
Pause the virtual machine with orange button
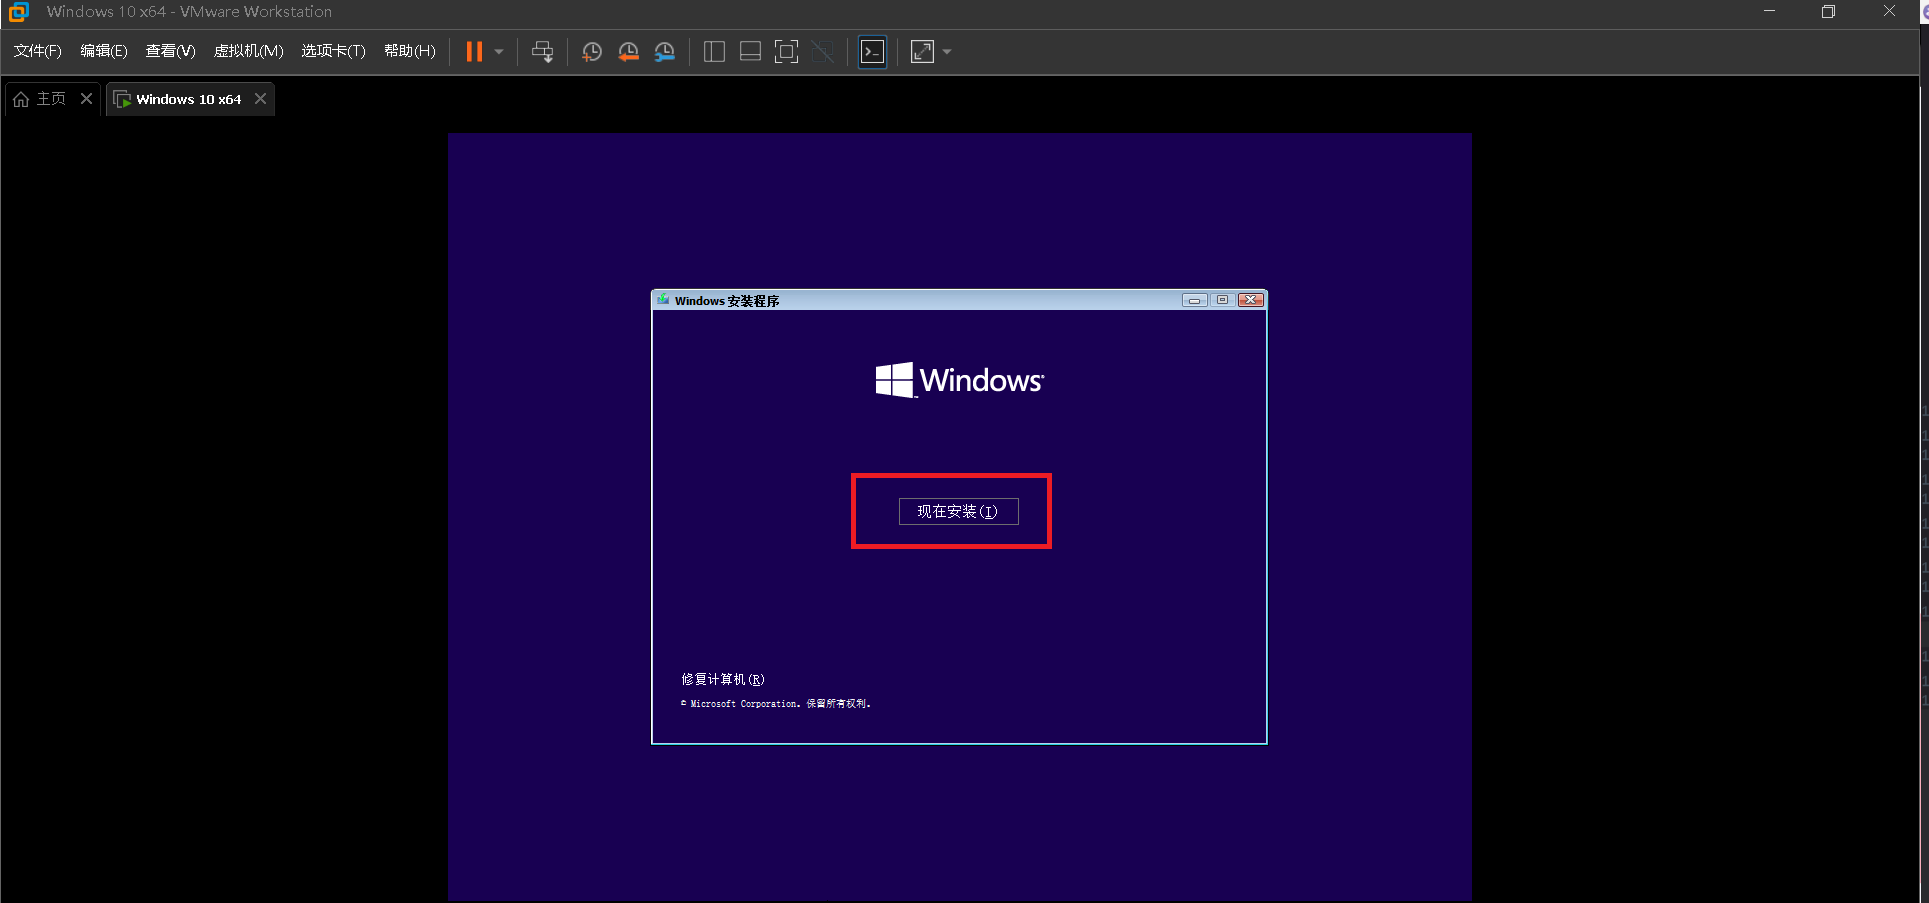(474, 51)
